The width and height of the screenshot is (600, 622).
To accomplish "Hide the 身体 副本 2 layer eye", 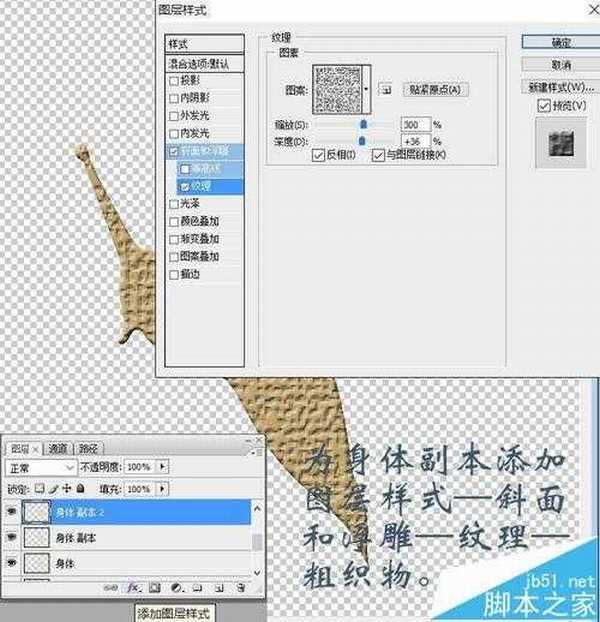I will coord(12,512).
